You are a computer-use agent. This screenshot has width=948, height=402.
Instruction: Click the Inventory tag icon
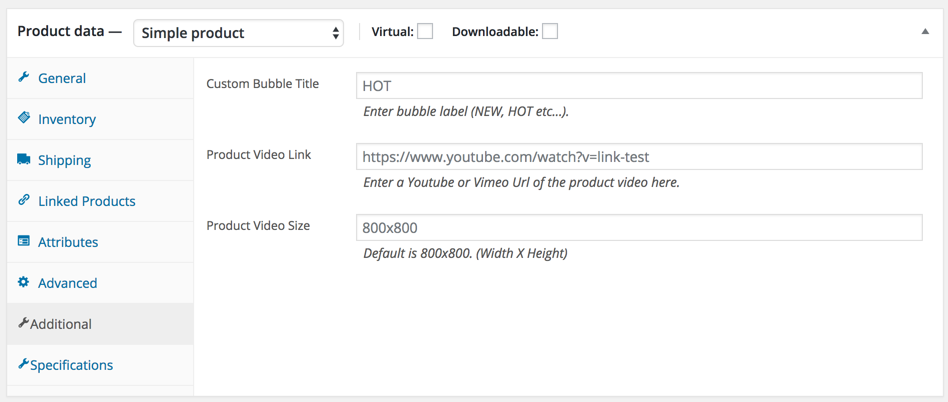[x=24, y=118]
